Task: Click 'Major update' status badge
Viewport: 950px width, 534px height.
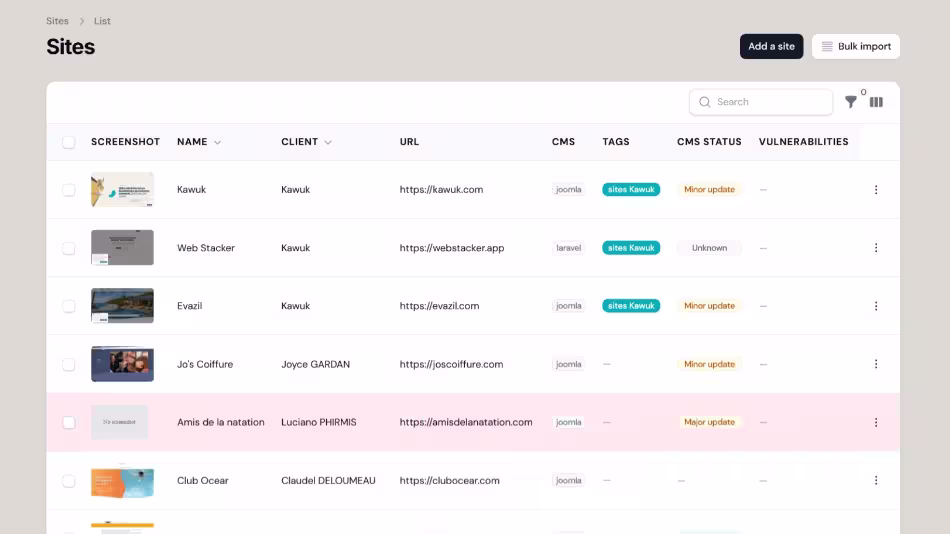Action: [x=709, y=422]
